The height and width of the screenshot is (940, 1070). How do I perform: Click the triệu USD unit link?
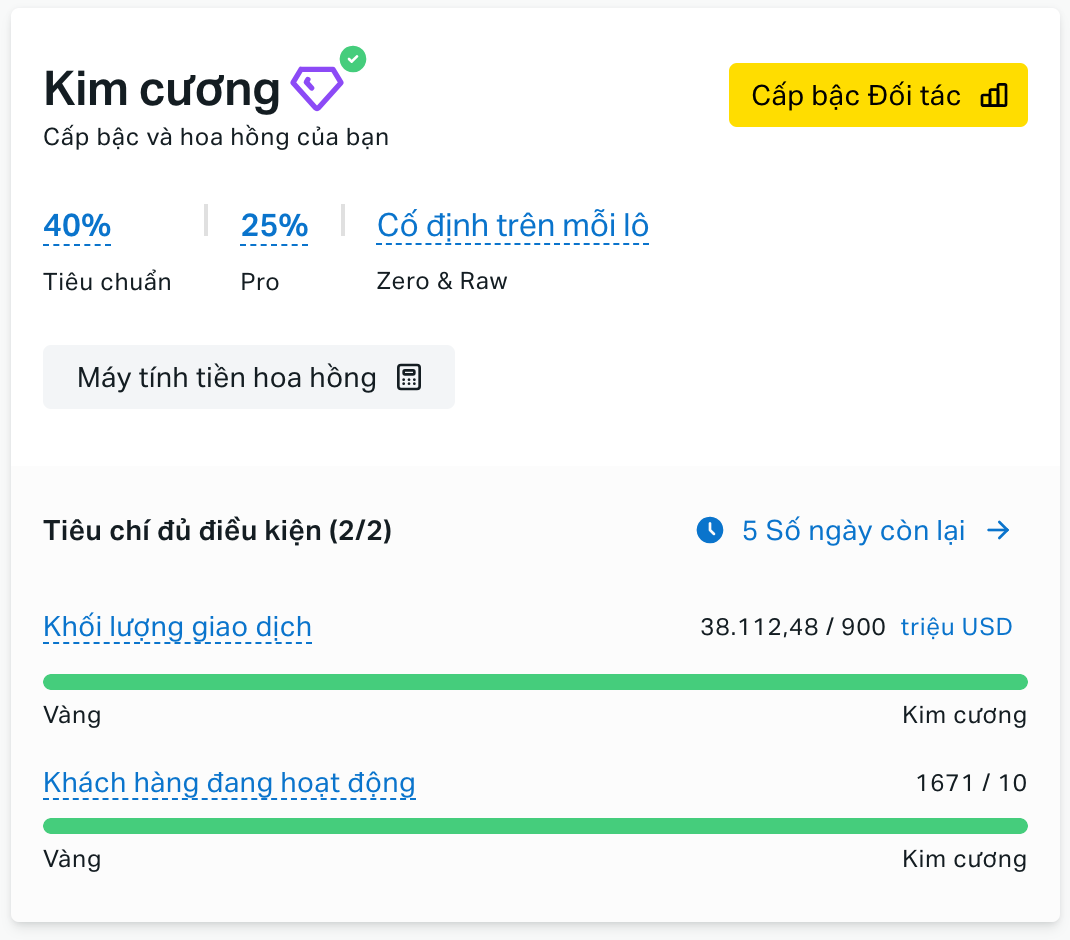[957, 627]
